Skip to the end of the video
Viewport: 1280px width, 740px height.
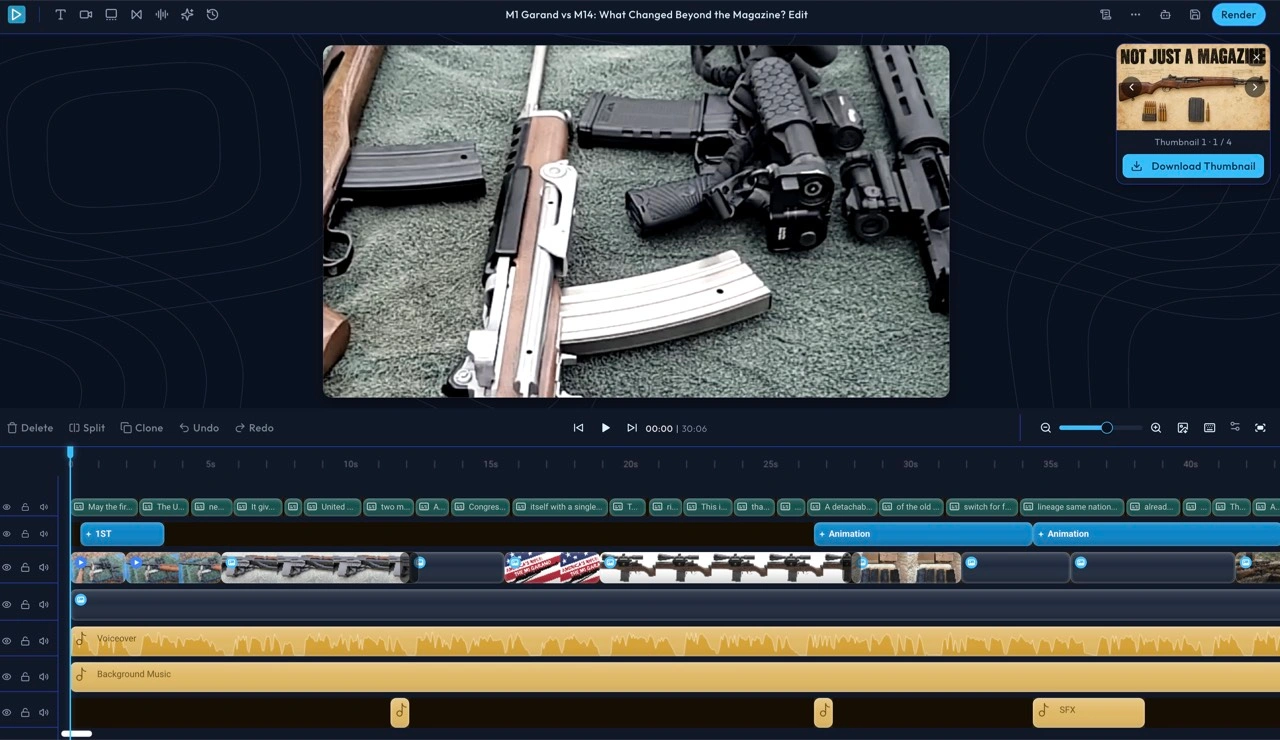(632, 428)
